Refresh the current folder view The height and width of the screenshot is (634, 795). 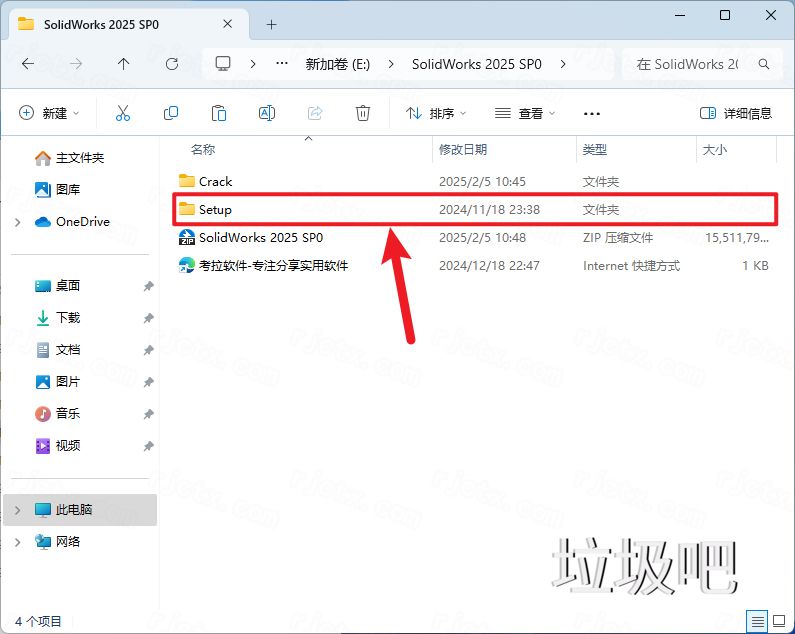tap(172, 64)
